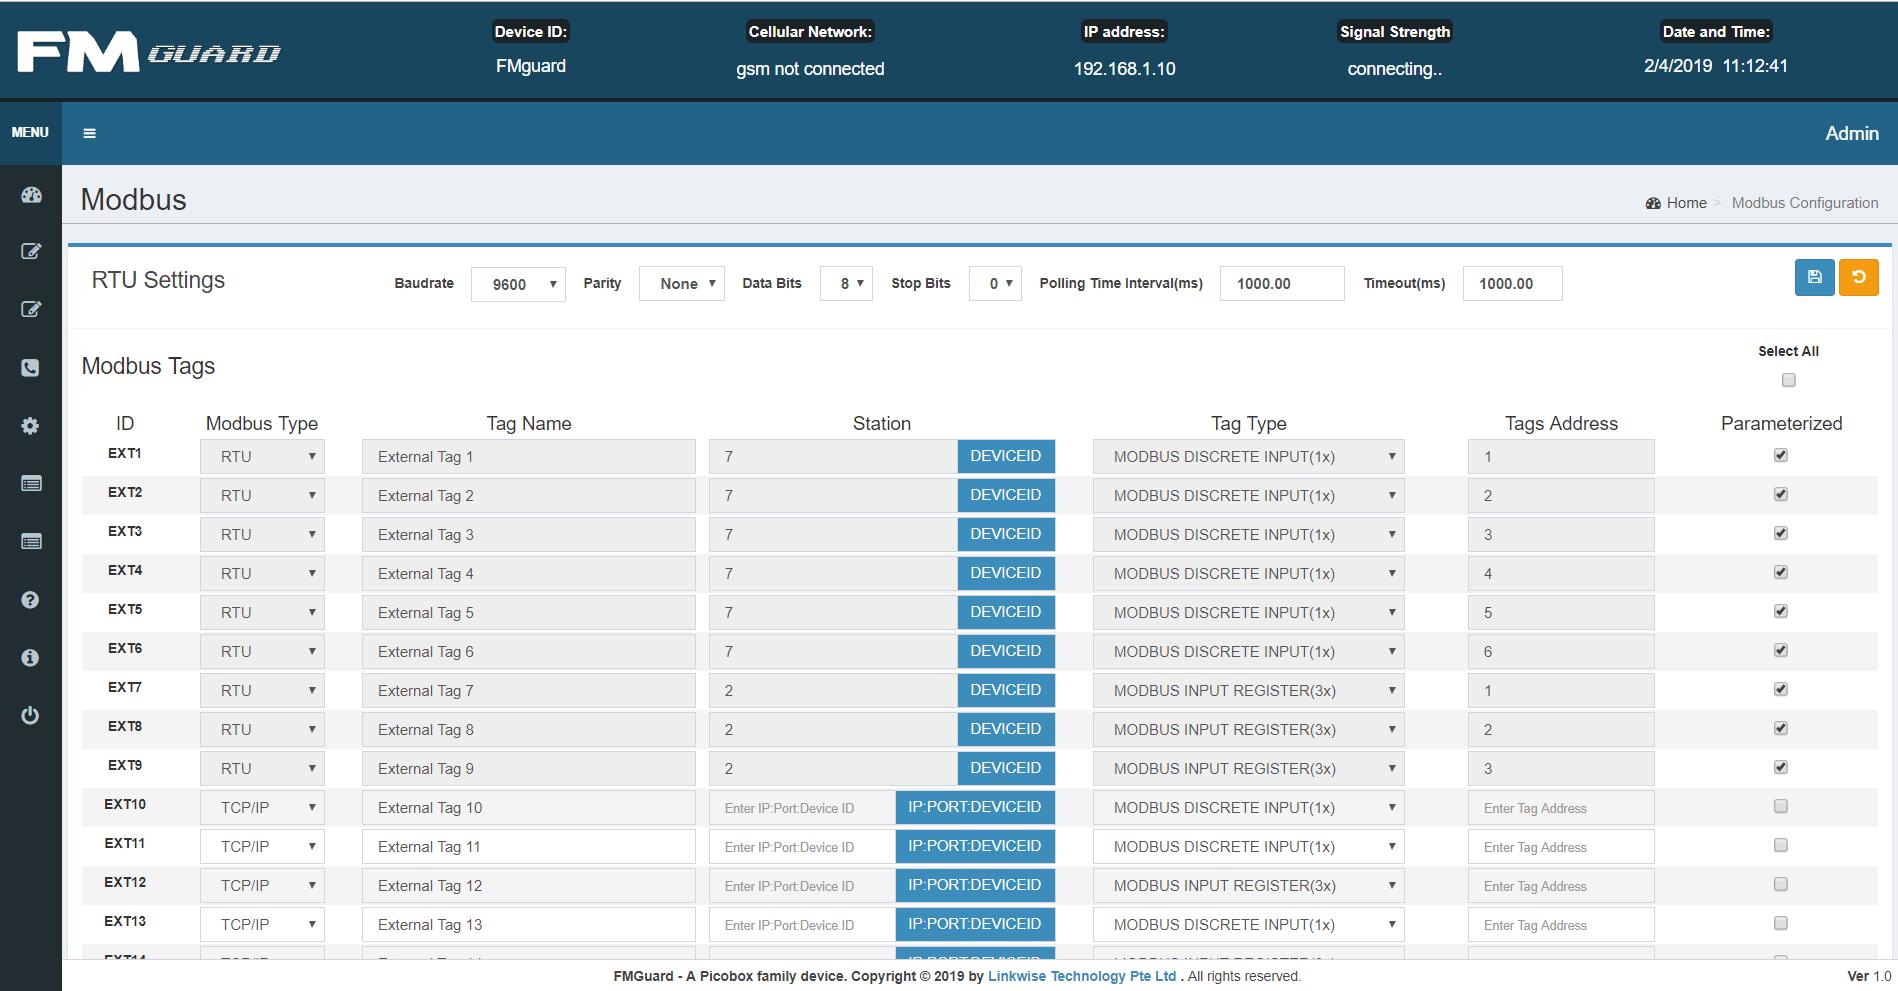Click the power icon in sidebar
1898x991 pixels.
(31, 715)
